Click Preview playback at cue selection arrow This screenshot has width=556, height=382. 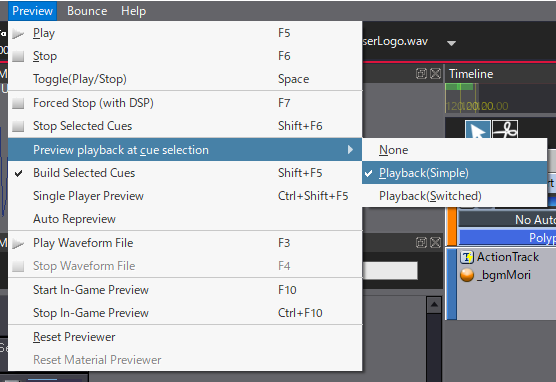coord(350,150)
